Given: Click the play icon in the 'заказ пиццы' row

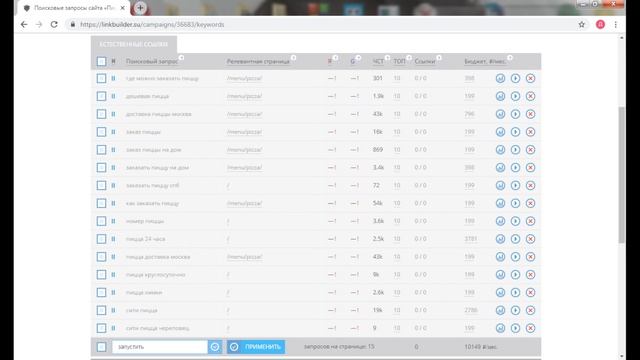Looking at the screenshot, I should (516, 132).
